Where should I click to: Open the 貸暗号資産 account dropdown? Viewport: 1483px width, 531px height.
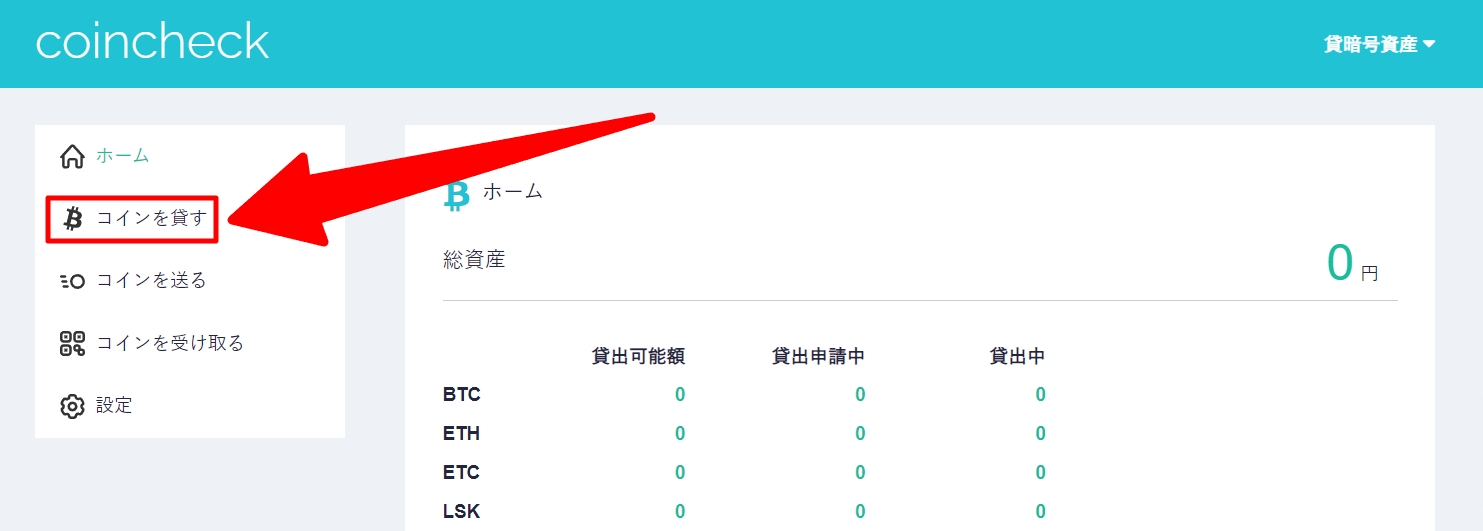(x=1379, y=44)
